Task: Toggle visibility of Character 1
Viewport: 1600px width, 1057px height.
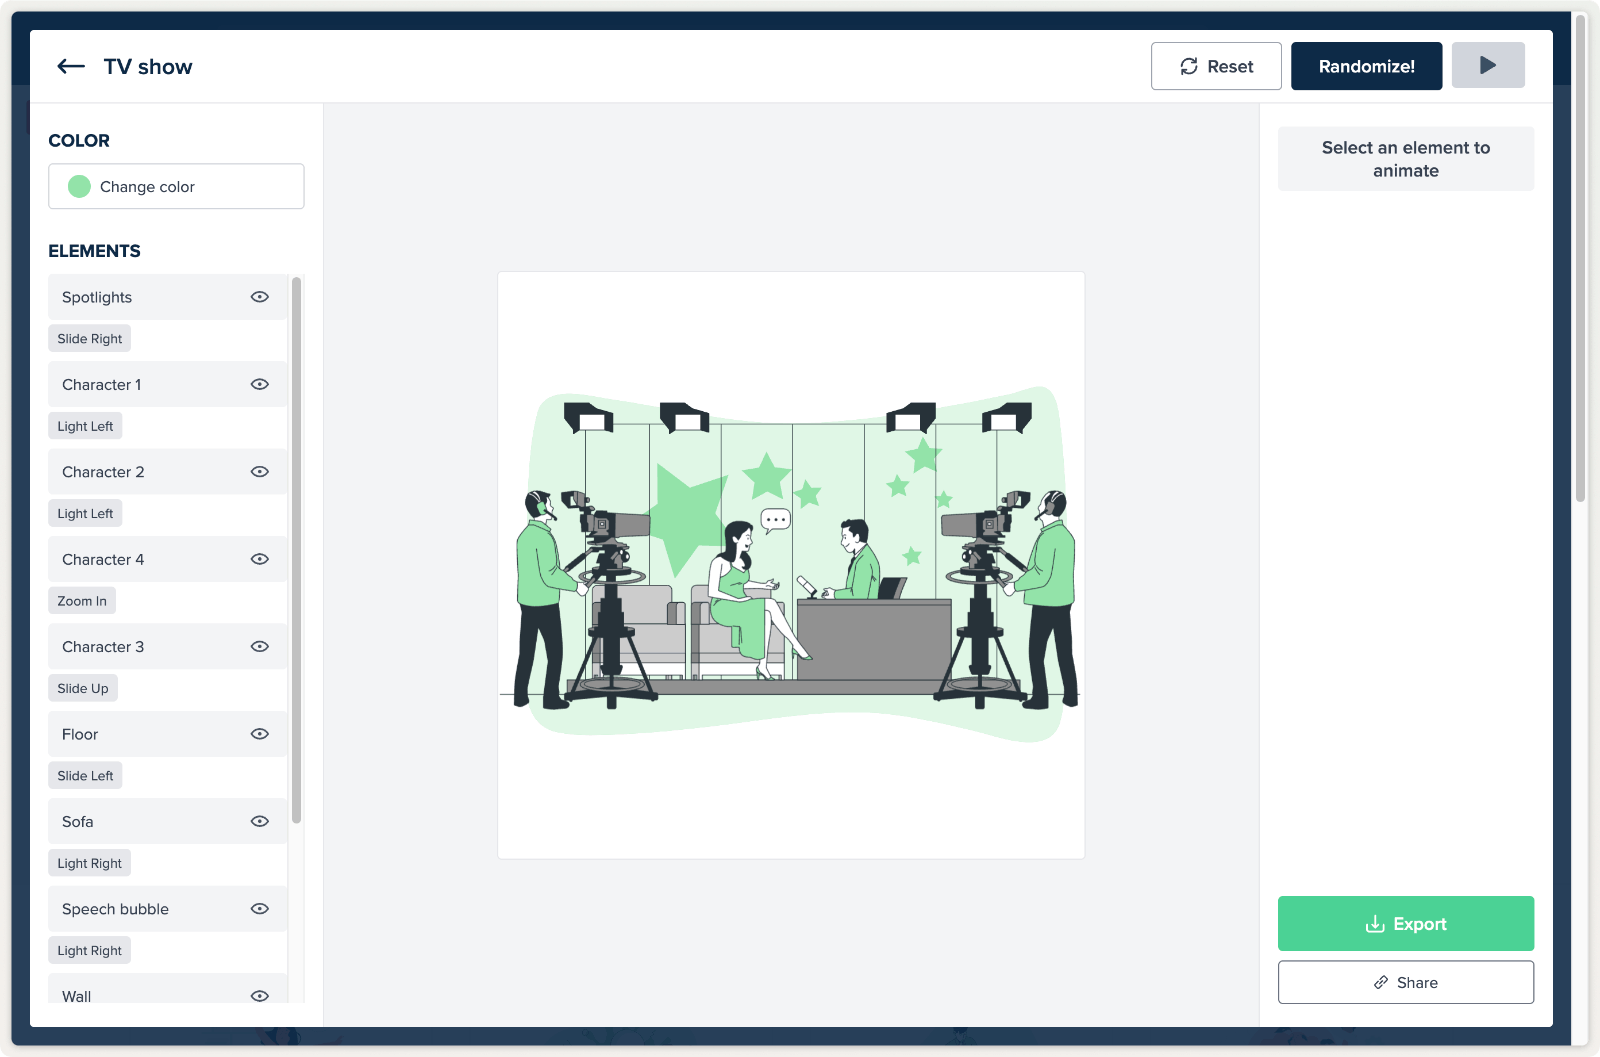Action: [x=260, y=385]
